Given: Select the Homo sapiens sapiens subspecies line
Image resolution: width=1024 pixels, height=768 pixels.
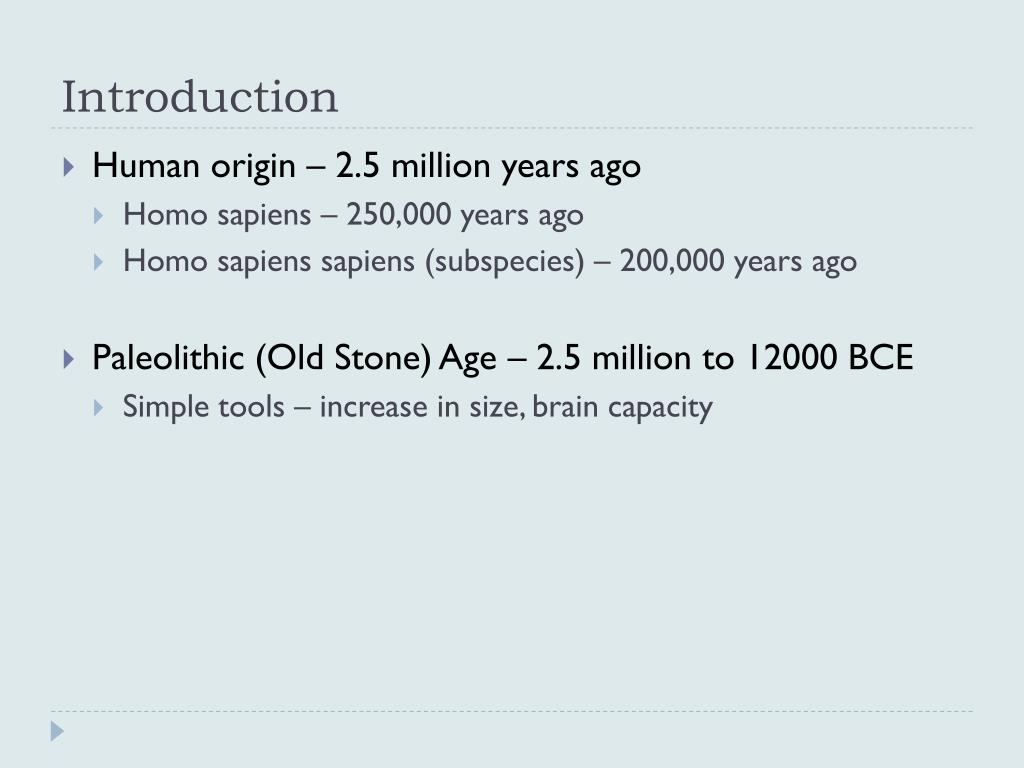Looking at the screenshot, I should (490, 261).
